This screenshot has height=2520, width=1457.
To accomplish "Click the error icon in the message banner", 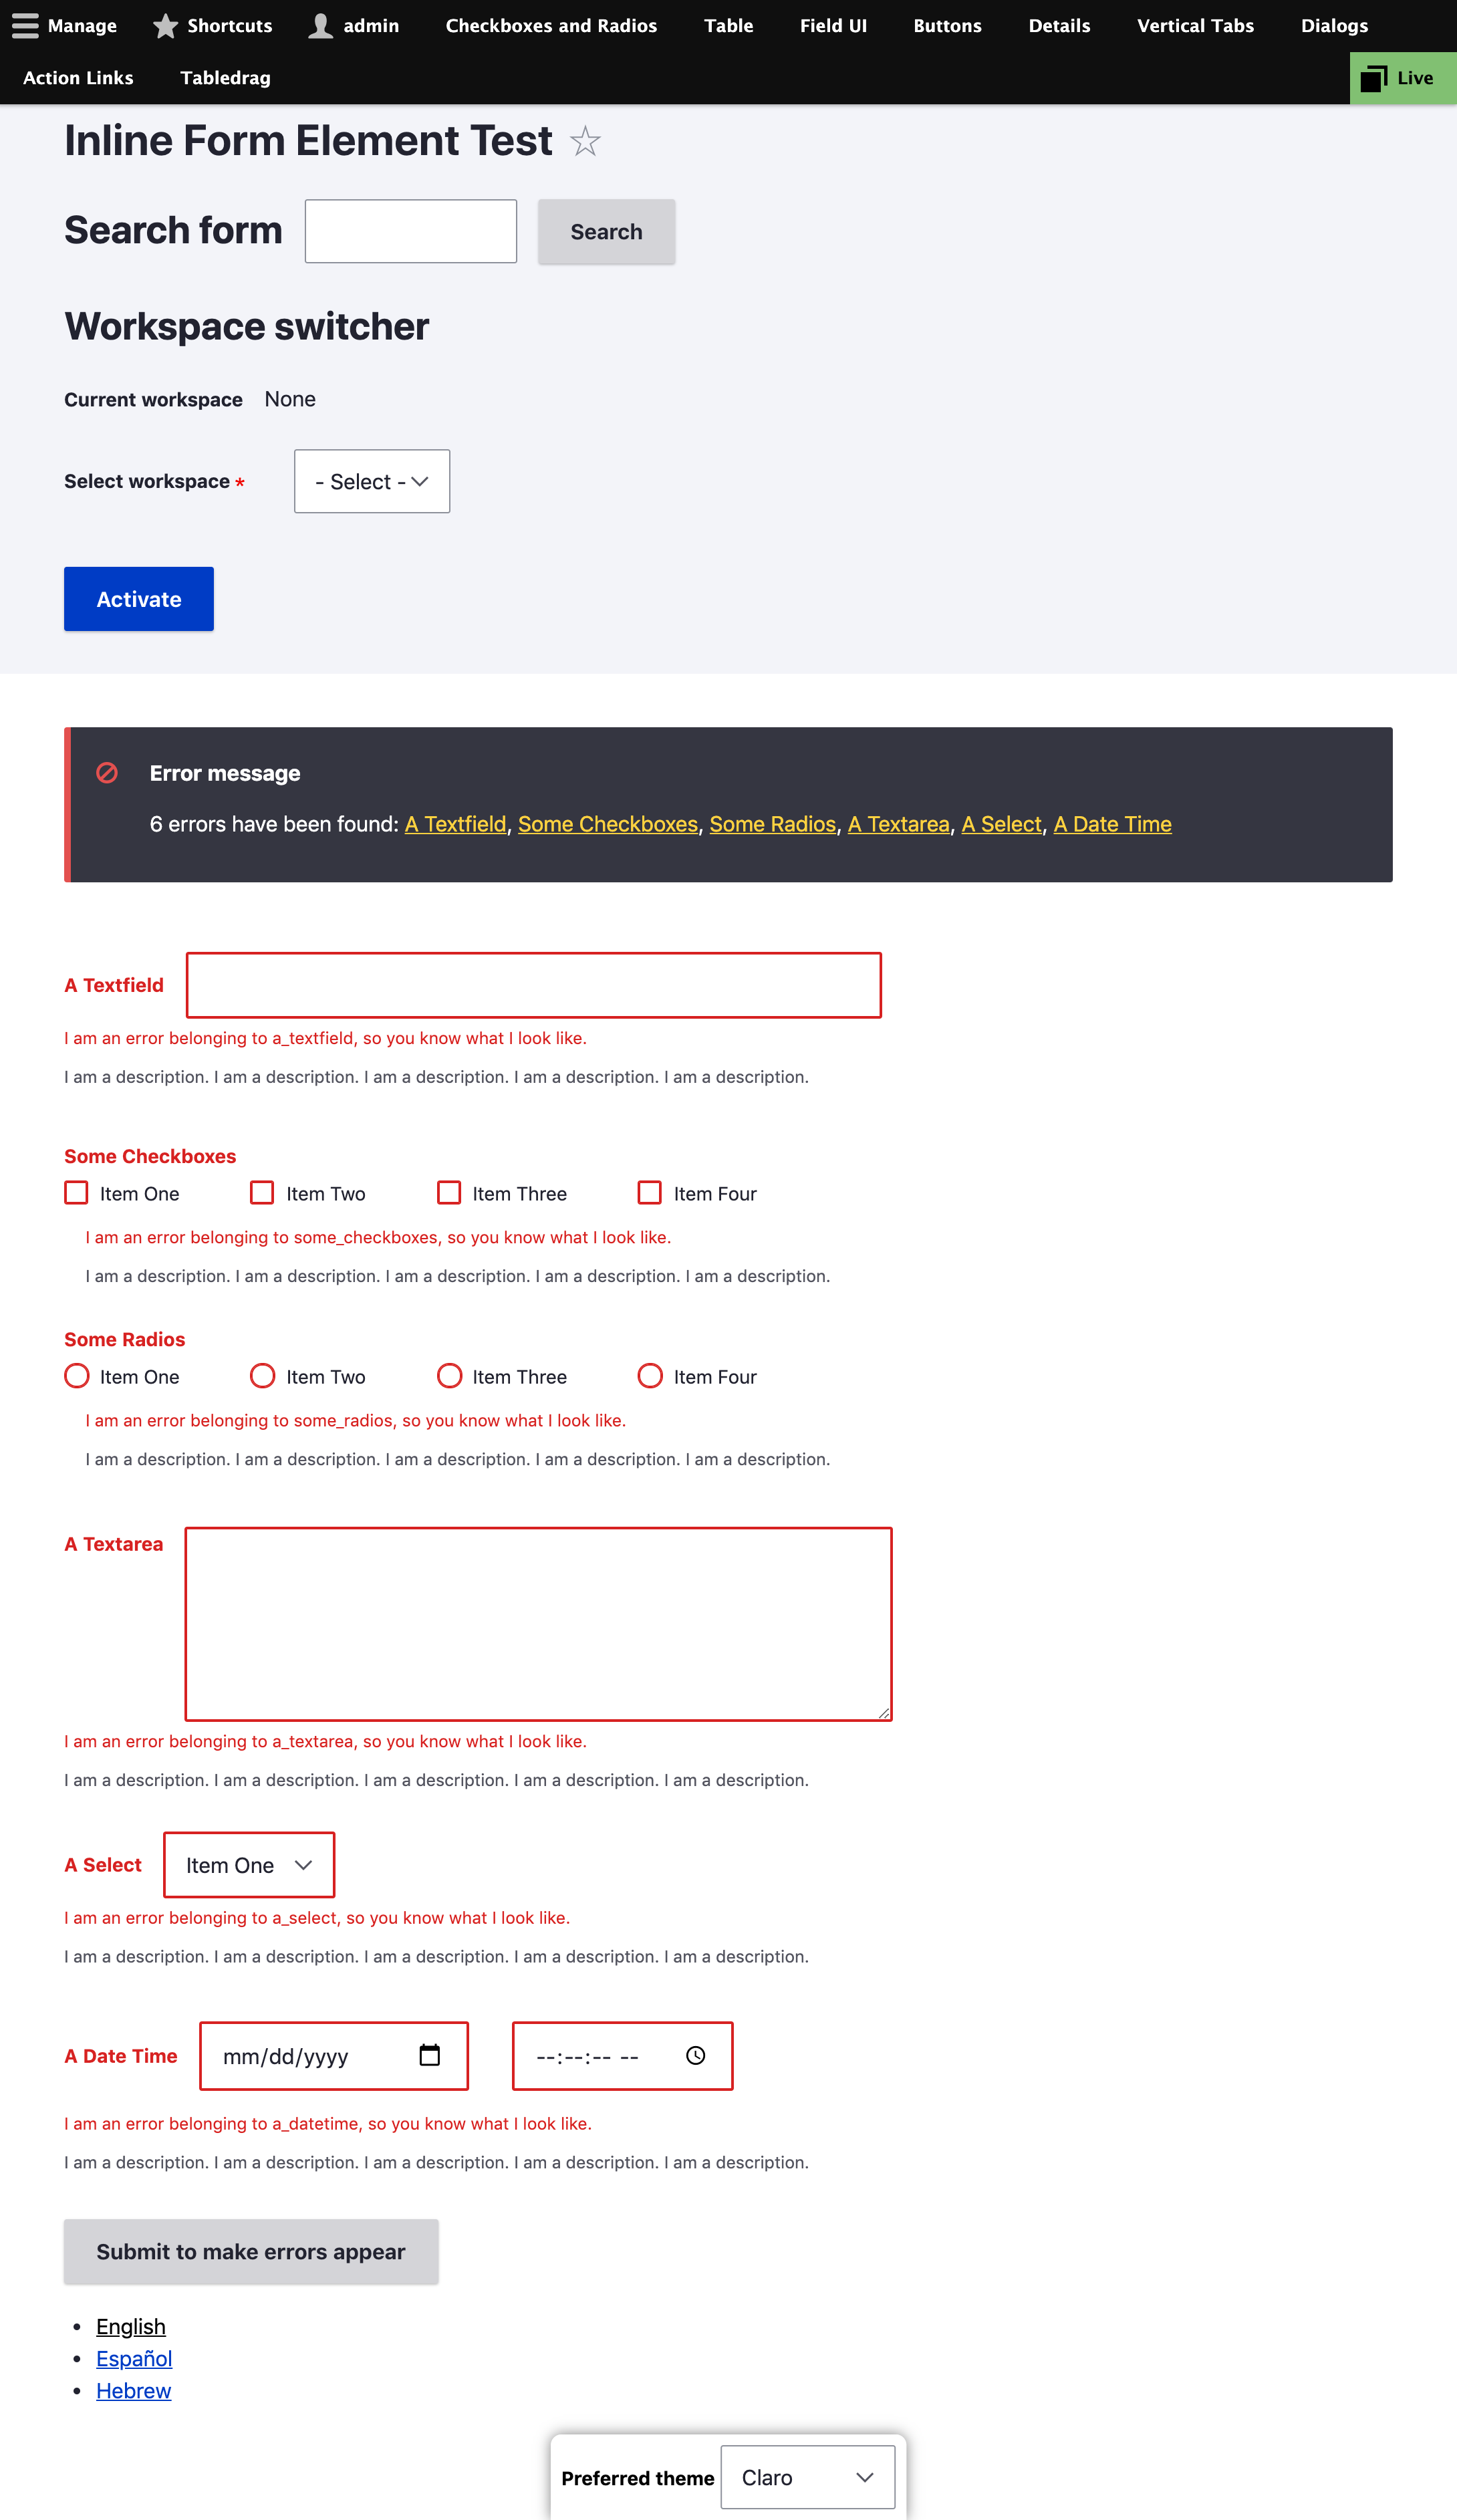I will click(x=107, y=772).
